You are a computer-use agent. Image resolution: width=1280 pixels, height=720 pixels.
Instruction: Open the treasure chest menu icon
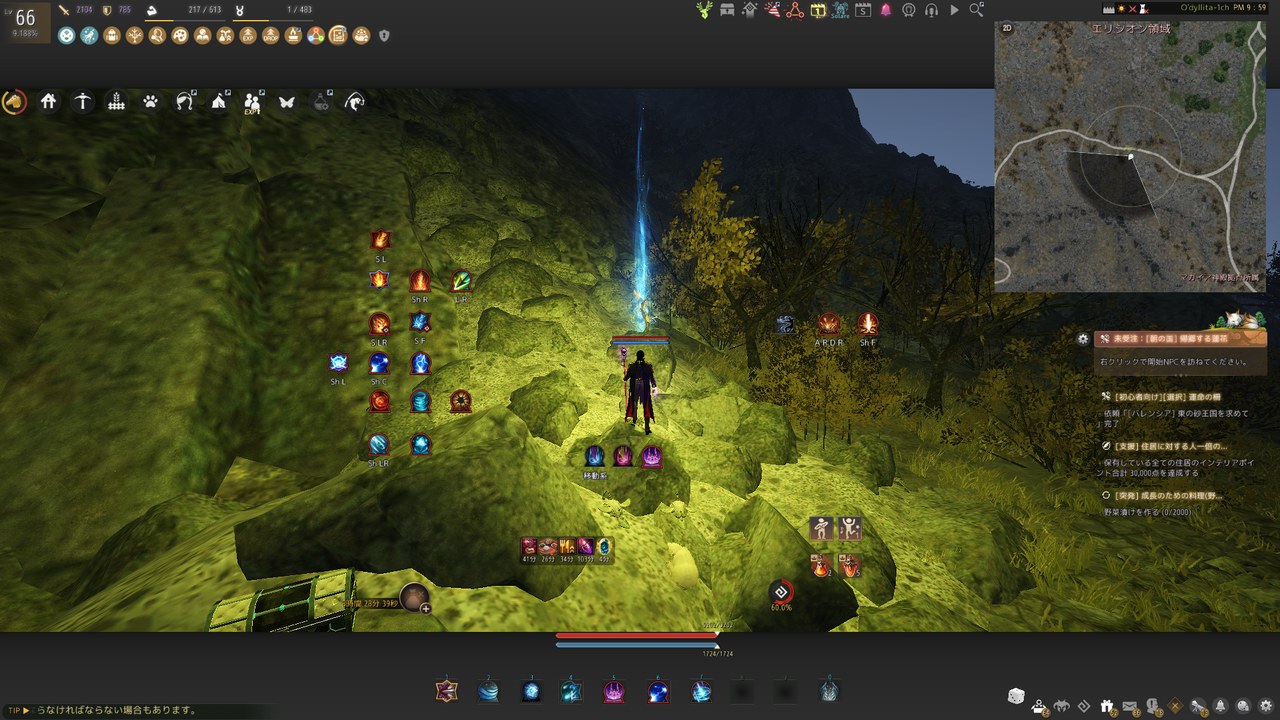pyautogui.click(x=727, y=10)
